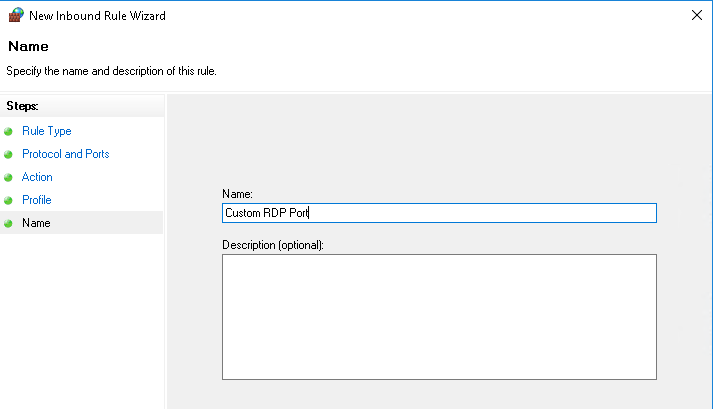Click the 'Name:' label above the input
This screenshot has width=713, height=409.
pos(237,193)
